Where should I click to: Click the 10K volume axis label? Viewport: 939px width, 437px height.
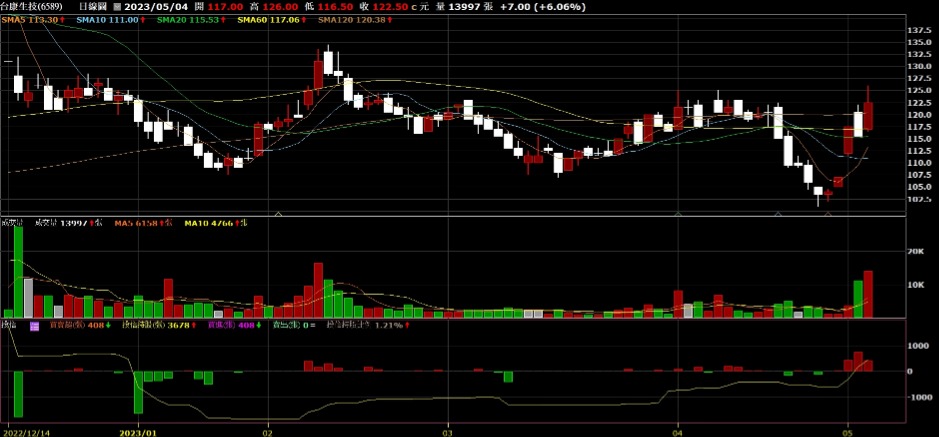tap(916, 286)
